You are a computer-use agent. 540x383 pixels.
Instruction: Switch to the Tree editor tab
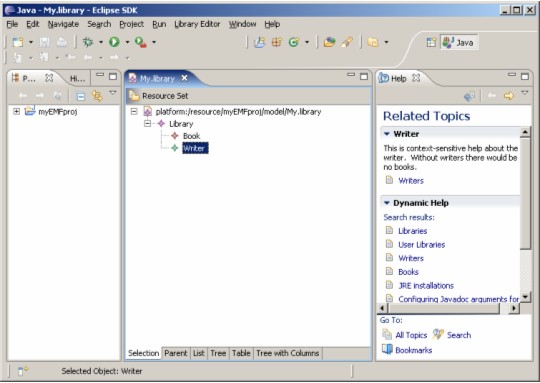click(218, 353)
